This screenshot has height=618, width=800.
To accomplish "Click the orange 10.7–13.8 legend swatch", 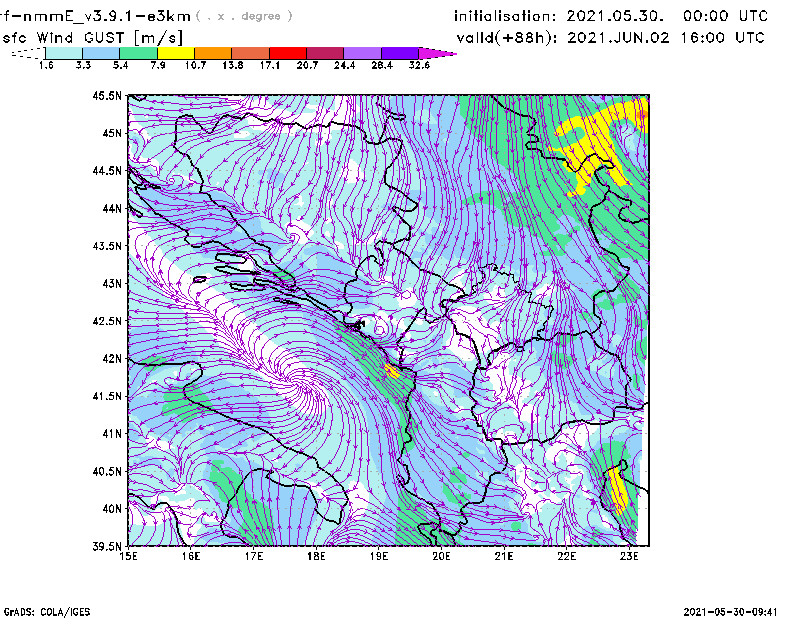I will click(213, 53).
